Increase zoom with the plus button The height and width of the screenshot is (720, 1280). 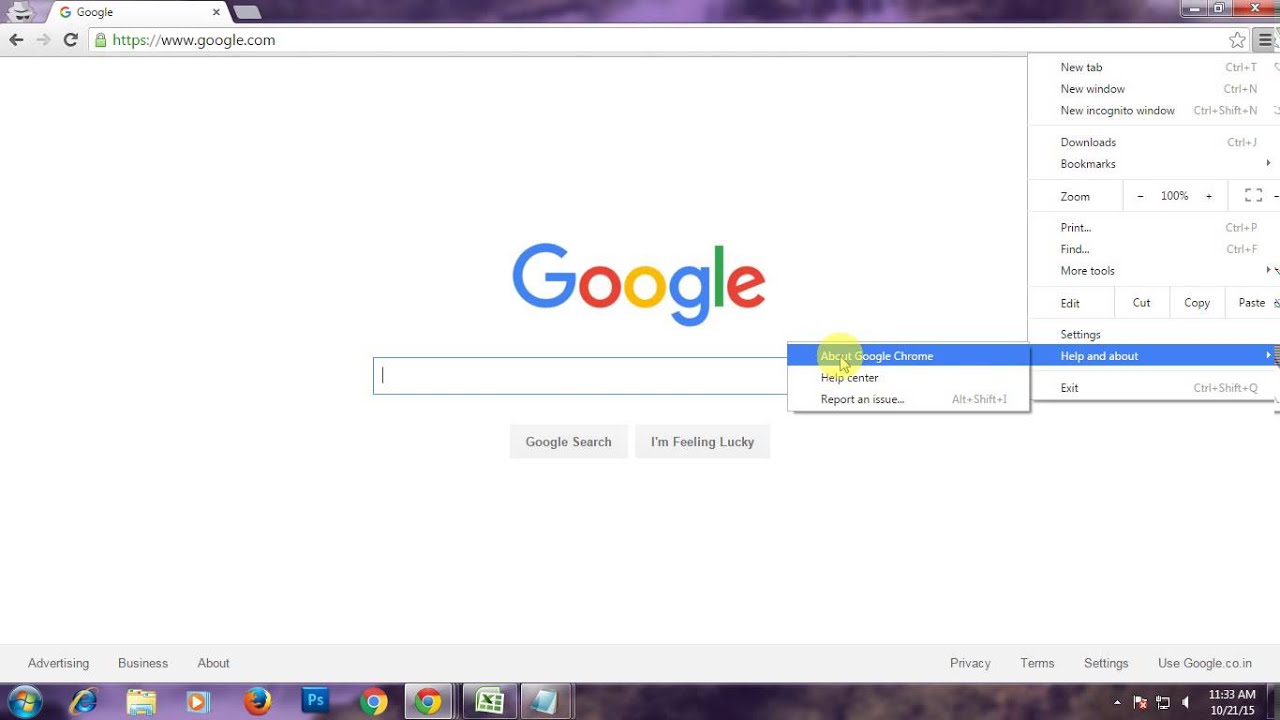(1208, 196)
